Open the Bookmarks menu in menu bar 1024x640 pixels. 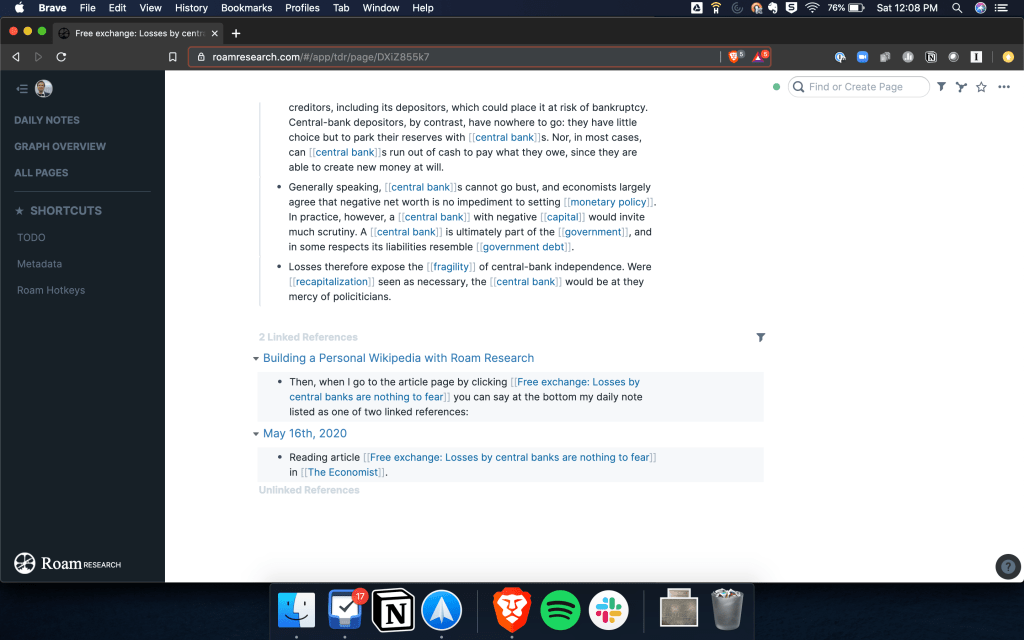(x=246, y=8)
